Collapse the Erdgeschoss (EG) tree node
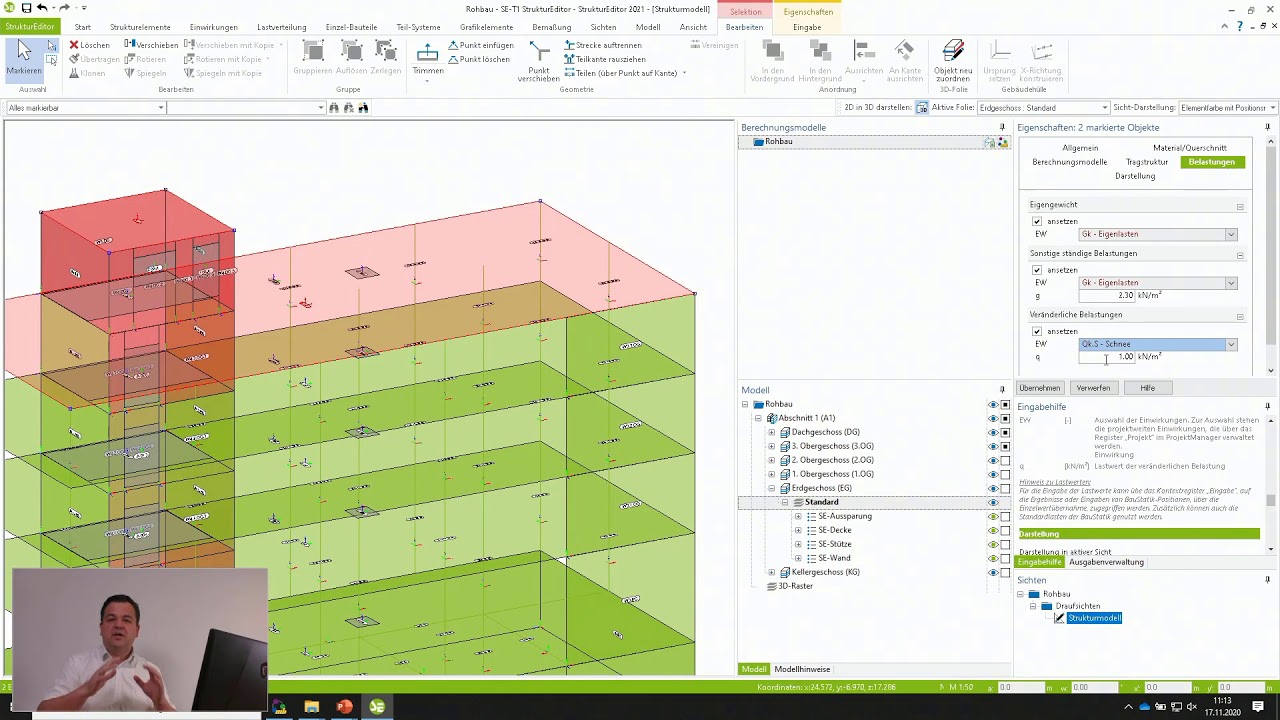This screenshot has width=1280, height=720. (x=771, y=488)
